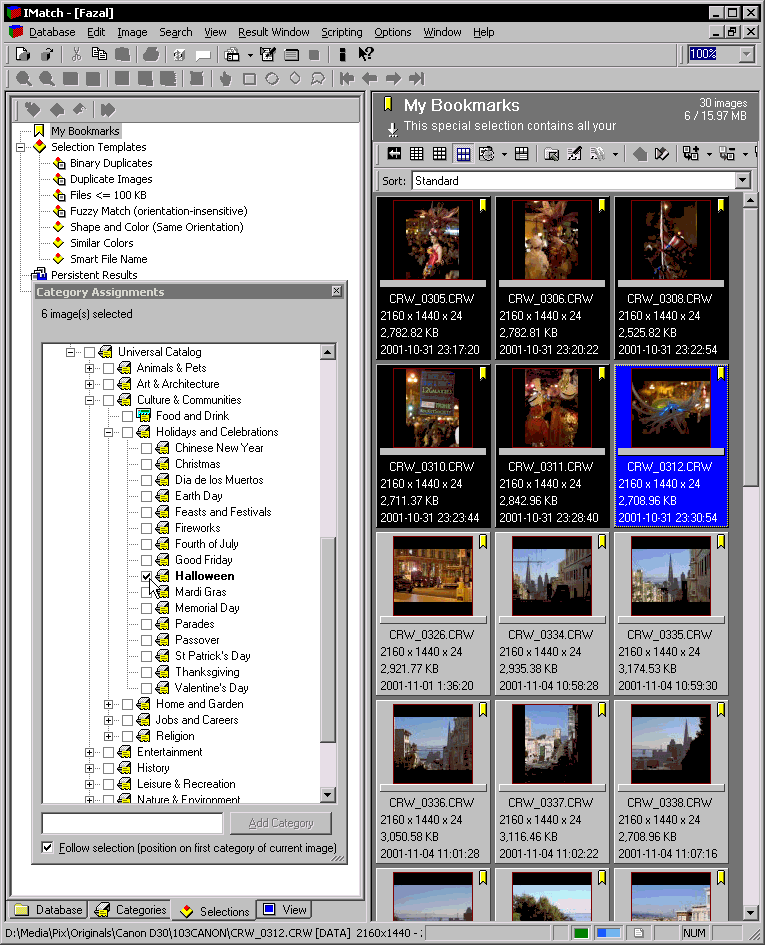Click the category name input field
765x945 pixels.
pos(132,823)
